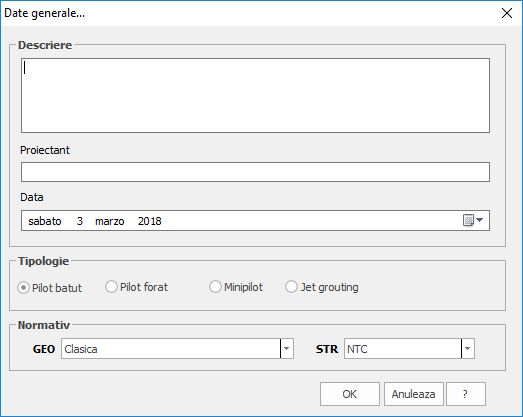Viewport: 523px width, 417px height.
Task: Open the calendar picker in the Data field
Action: coord(473,220)
